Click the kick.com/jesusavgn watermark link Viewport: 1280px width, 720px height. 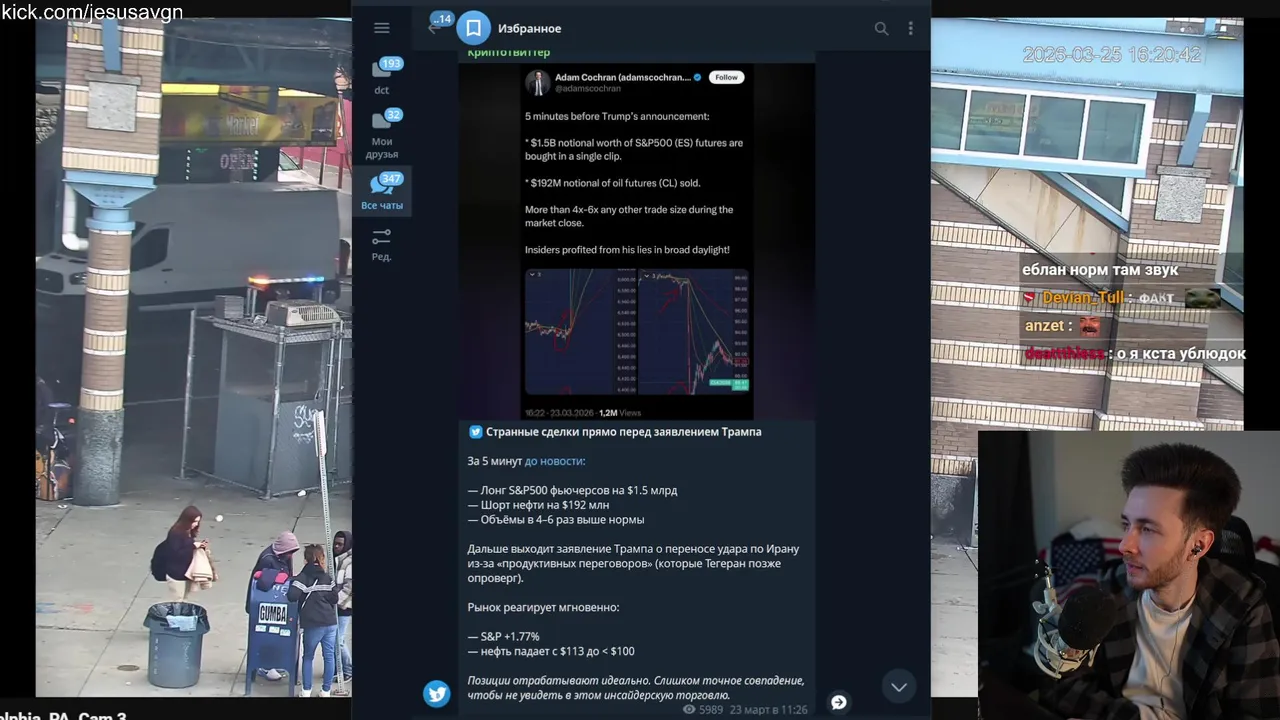92,12
